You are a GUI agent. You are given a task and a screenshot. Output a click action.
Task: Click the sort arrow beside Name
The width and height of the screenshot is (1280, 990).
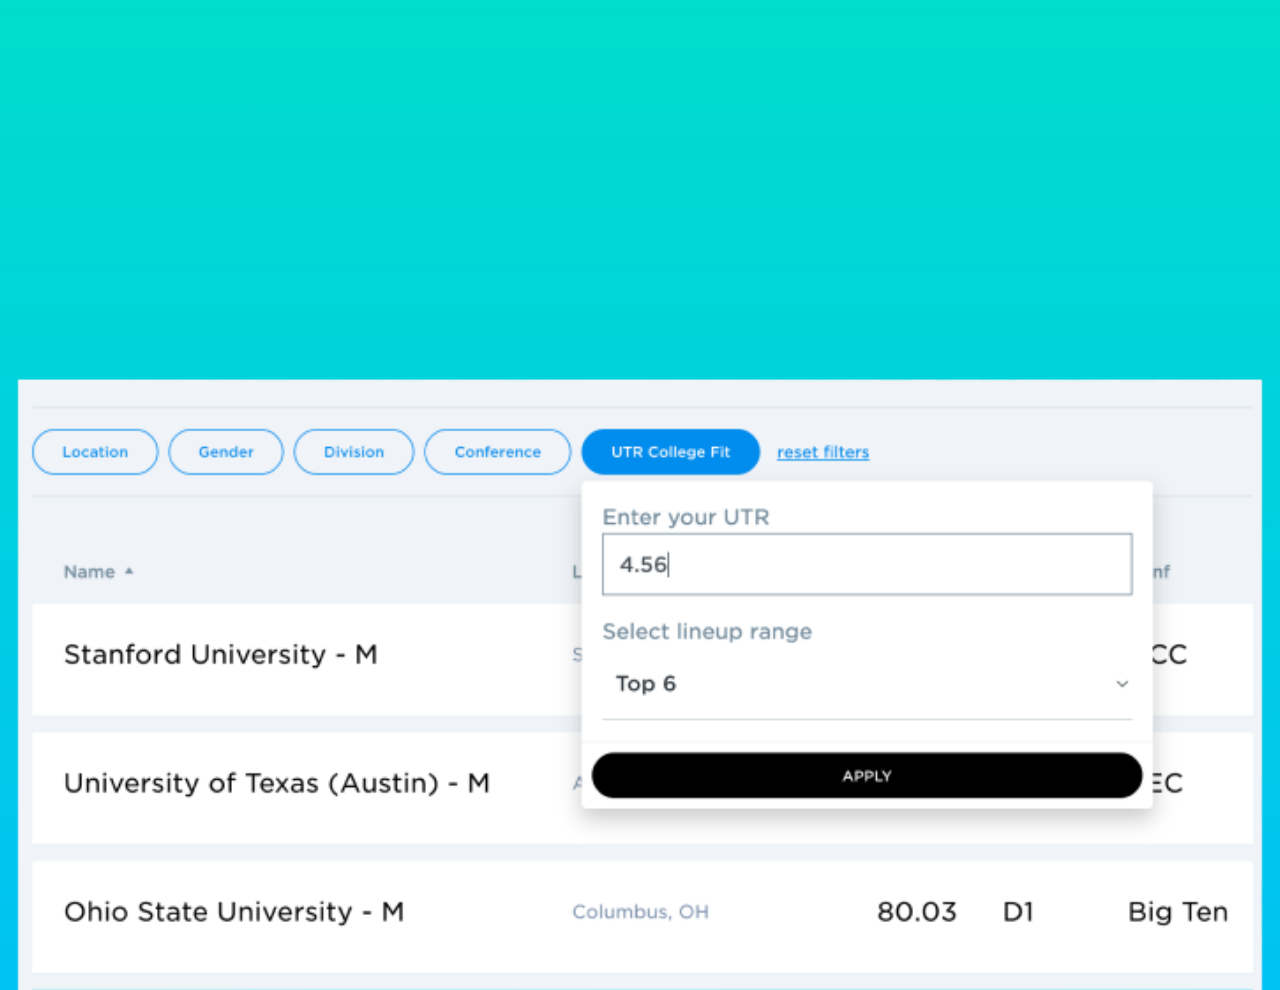point(129,572)
